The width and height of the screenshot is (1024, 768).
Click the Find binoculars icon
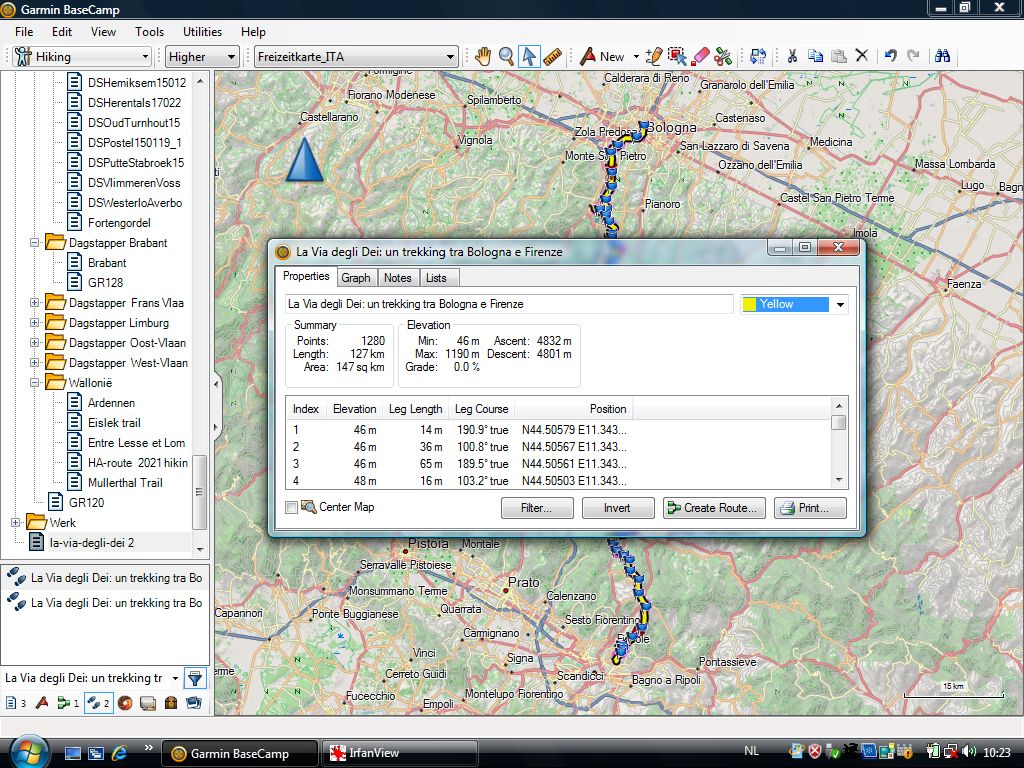941,57
